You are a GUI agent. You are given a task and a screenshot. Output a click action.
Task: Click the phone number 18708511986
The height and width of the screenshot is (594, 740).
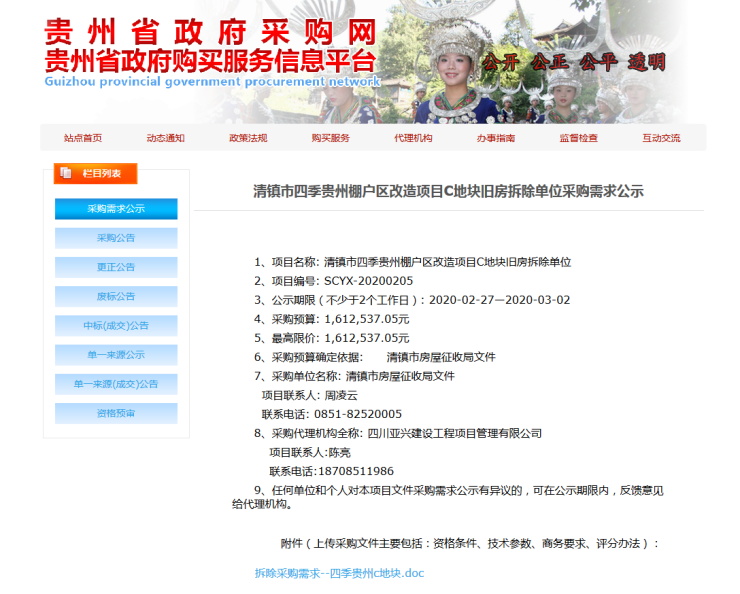[x=356, y=471]
